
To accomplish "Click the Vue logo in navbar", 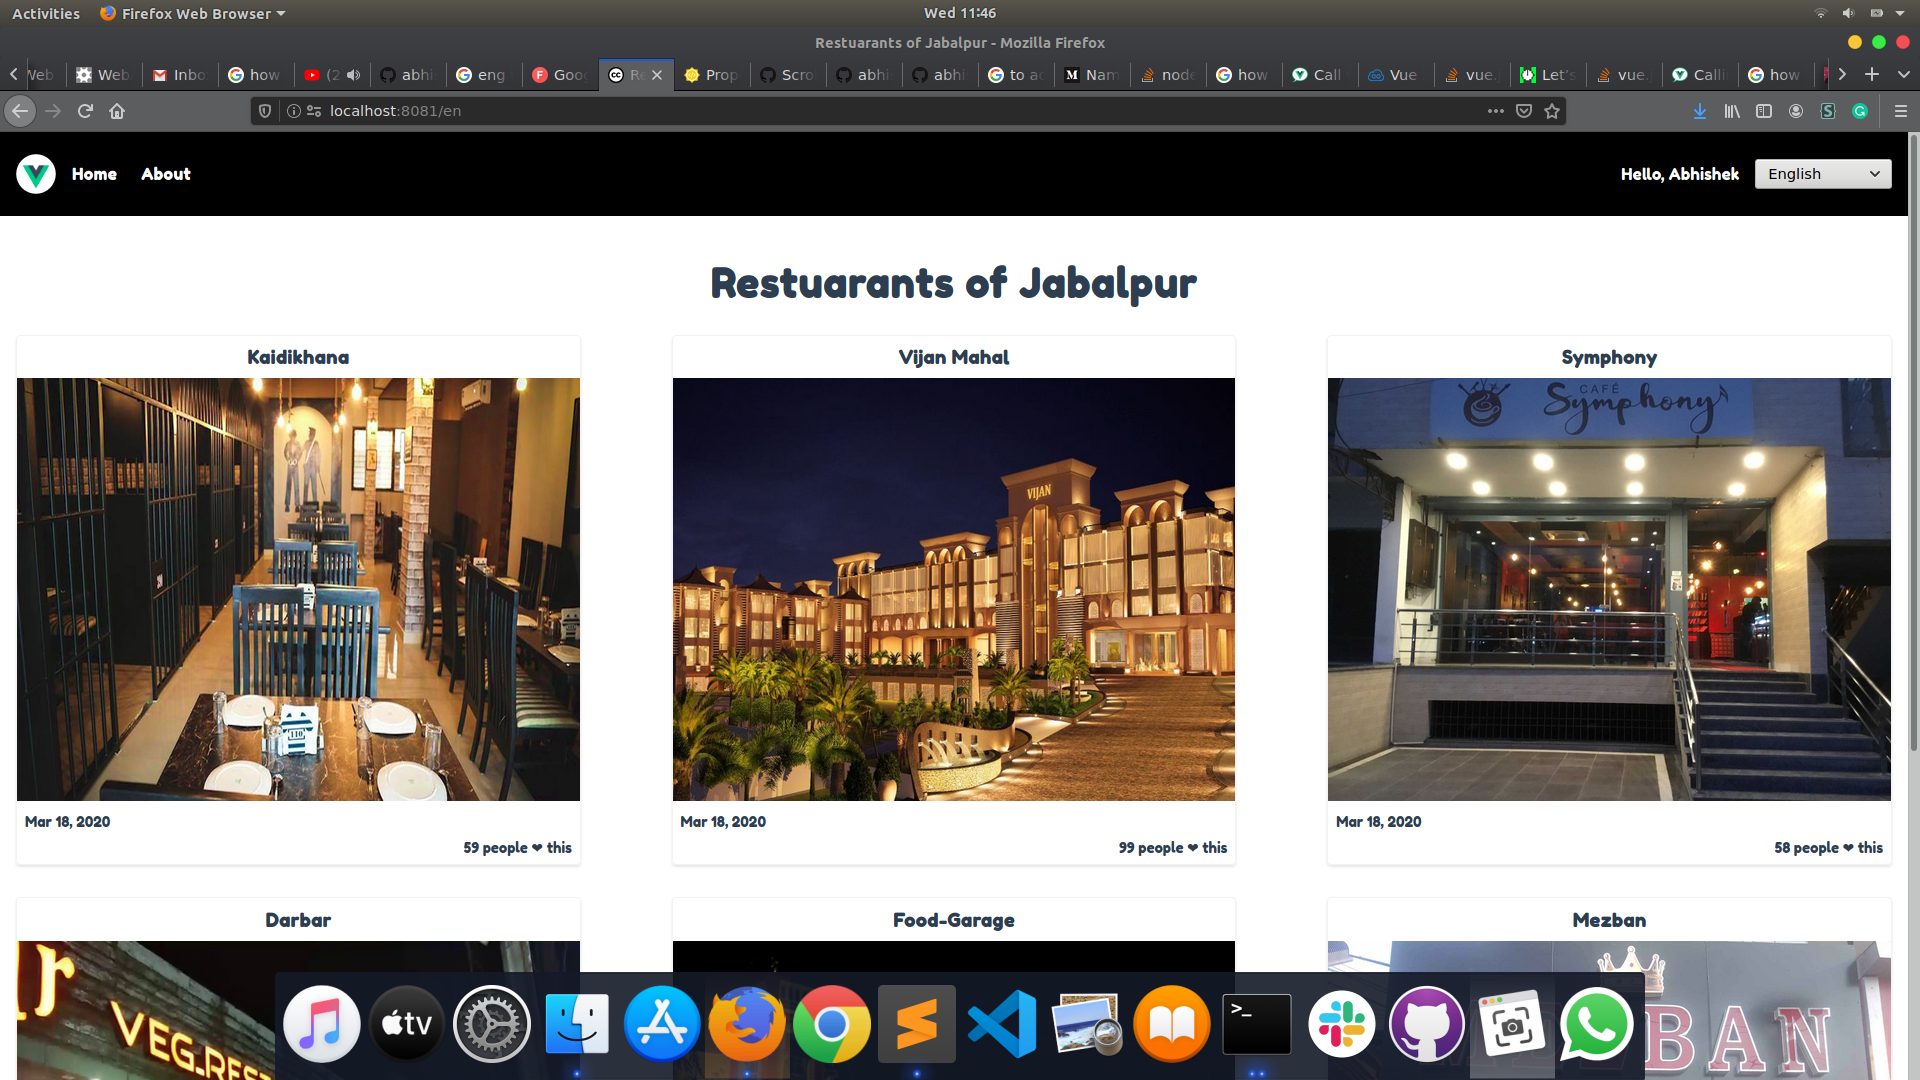I will (x=36, y=174).
